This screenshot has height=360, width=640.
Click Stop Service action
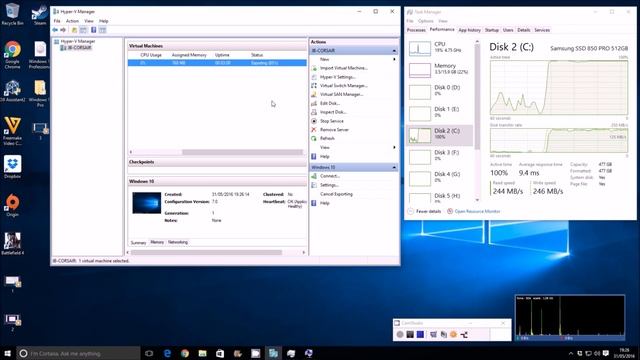pyautogui.click(x=331, y=121)
